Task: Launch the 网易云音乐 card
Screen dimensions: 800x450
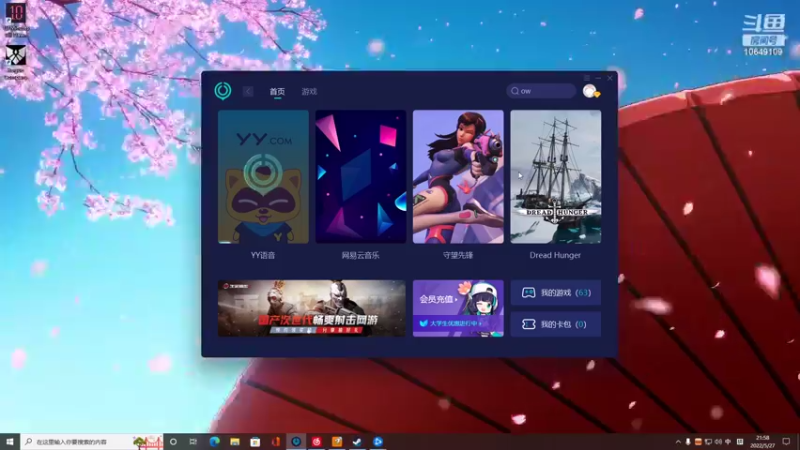Action: pyautogui.click(x=361, y=177)
